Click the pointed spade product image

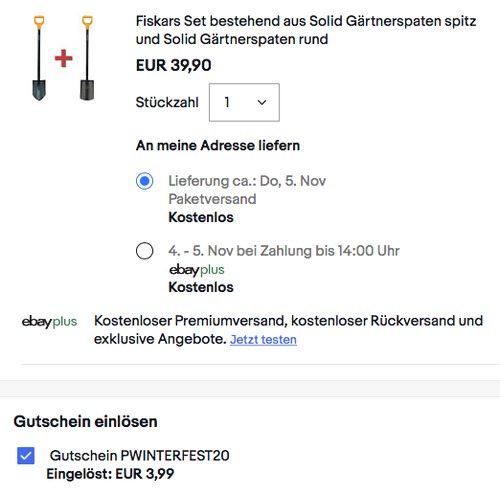click(x=39, y=58)
